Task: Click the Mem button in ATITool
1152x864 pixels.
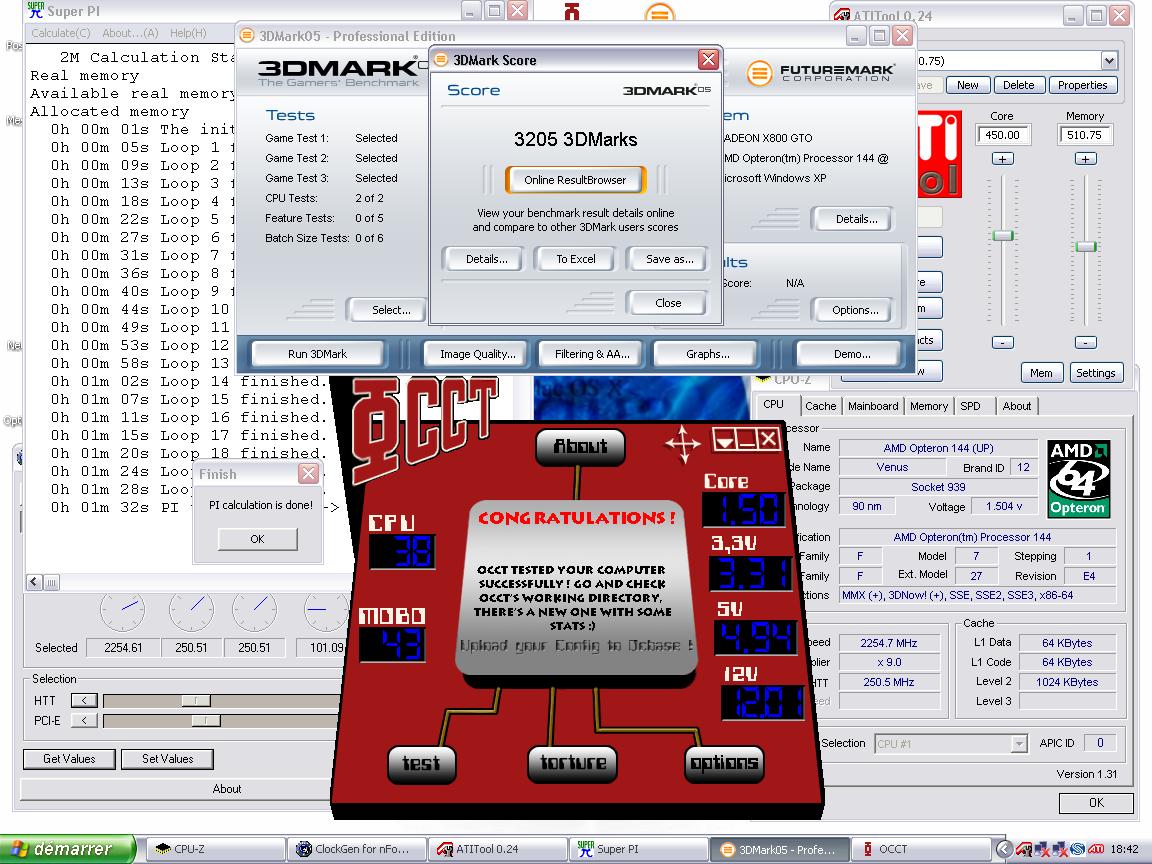Action: coord(1041,373)
